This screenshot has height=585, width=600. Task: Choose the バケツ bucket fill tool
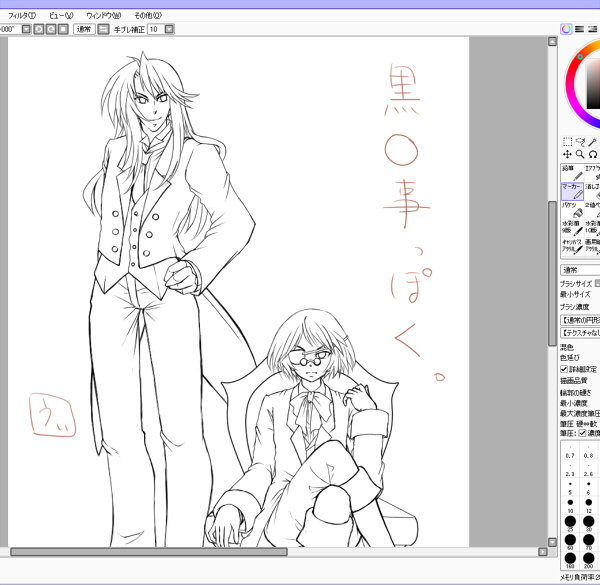pos(572,210)
